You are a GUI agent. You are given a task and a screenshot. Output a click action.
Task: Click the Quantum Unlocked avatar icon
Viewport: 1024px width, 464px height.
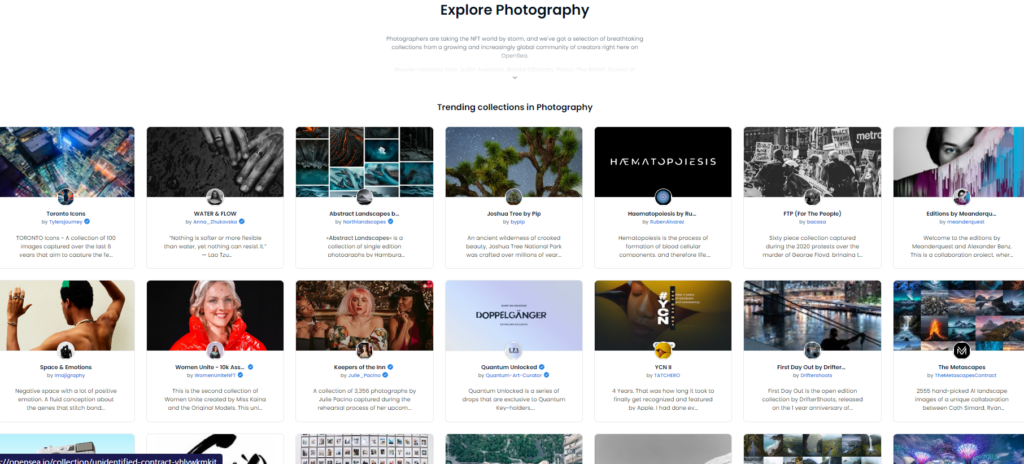click(514, 350)
